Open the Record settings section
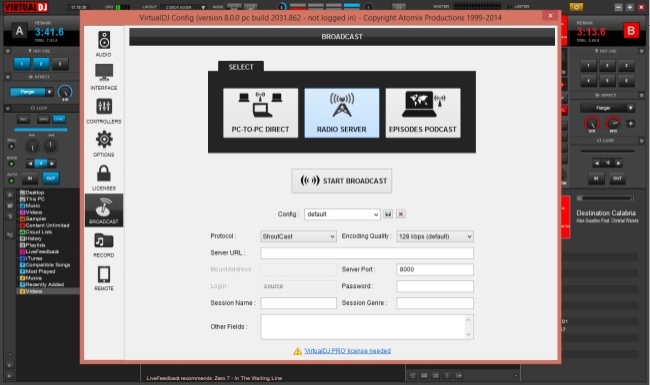 coord(104,245)
